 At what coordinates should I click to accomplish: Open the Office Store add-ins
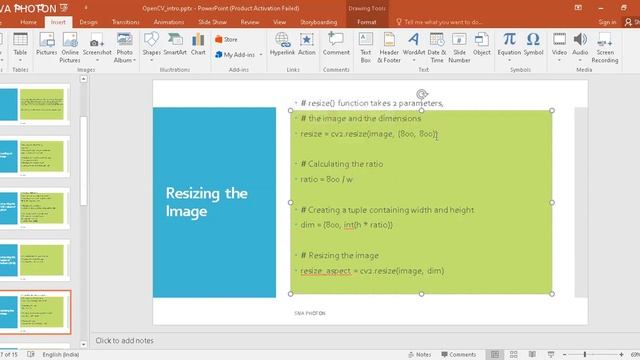226,40
